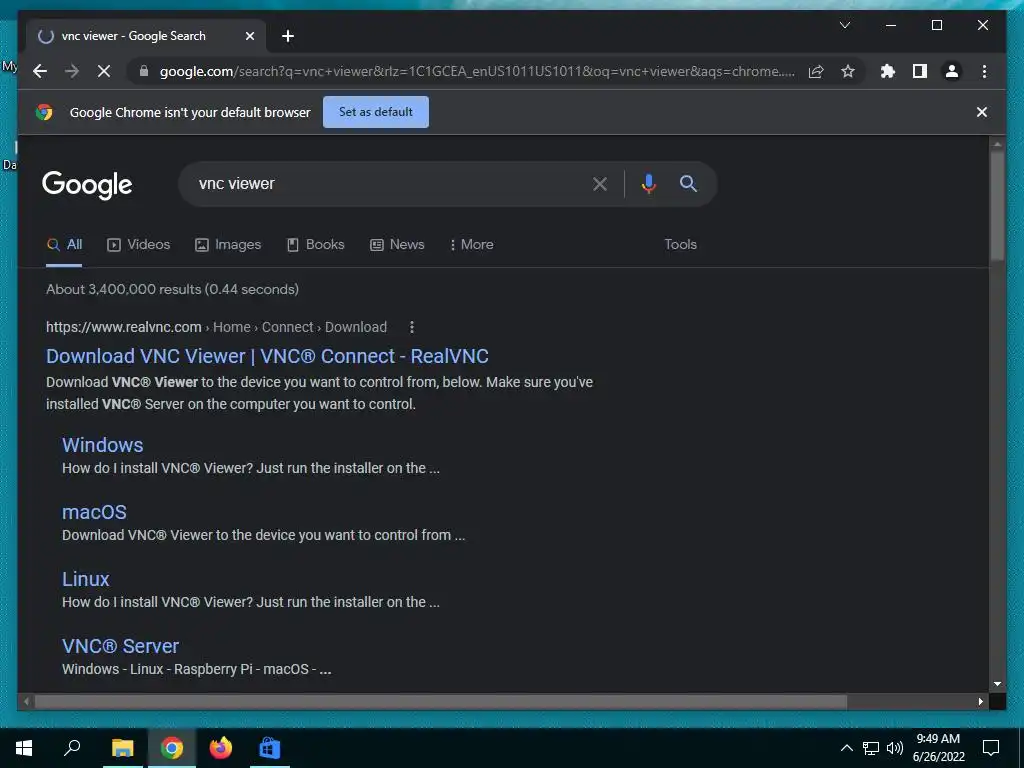The image size is (1024, 768).
Task: Show hidden tray icons chevron
Action: (846, 748)
